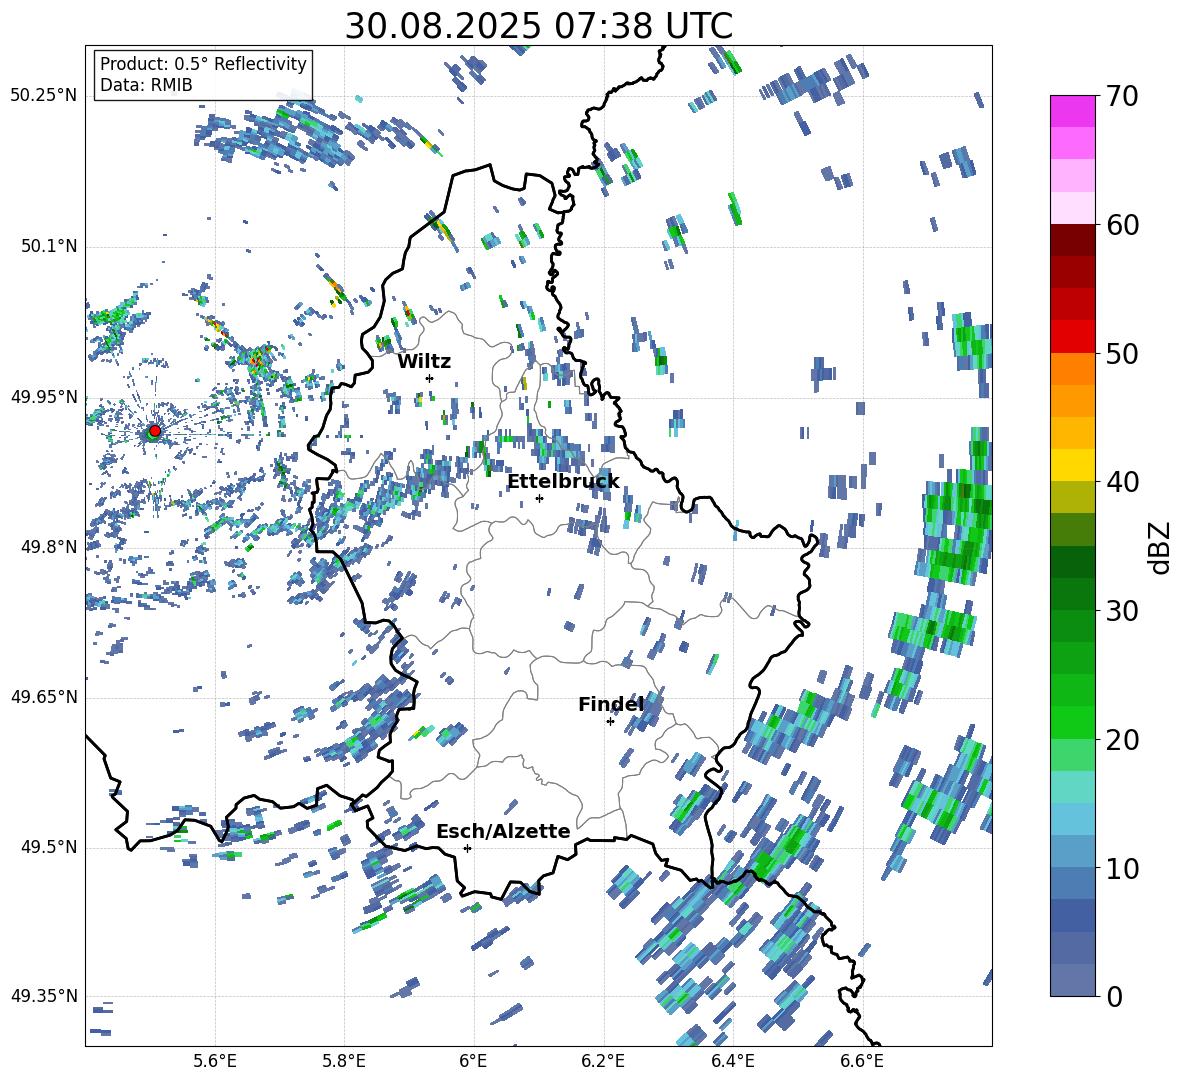1184x1081 pixels.
Task: Click the 5.8°E longitude label
Action: 344,1061
